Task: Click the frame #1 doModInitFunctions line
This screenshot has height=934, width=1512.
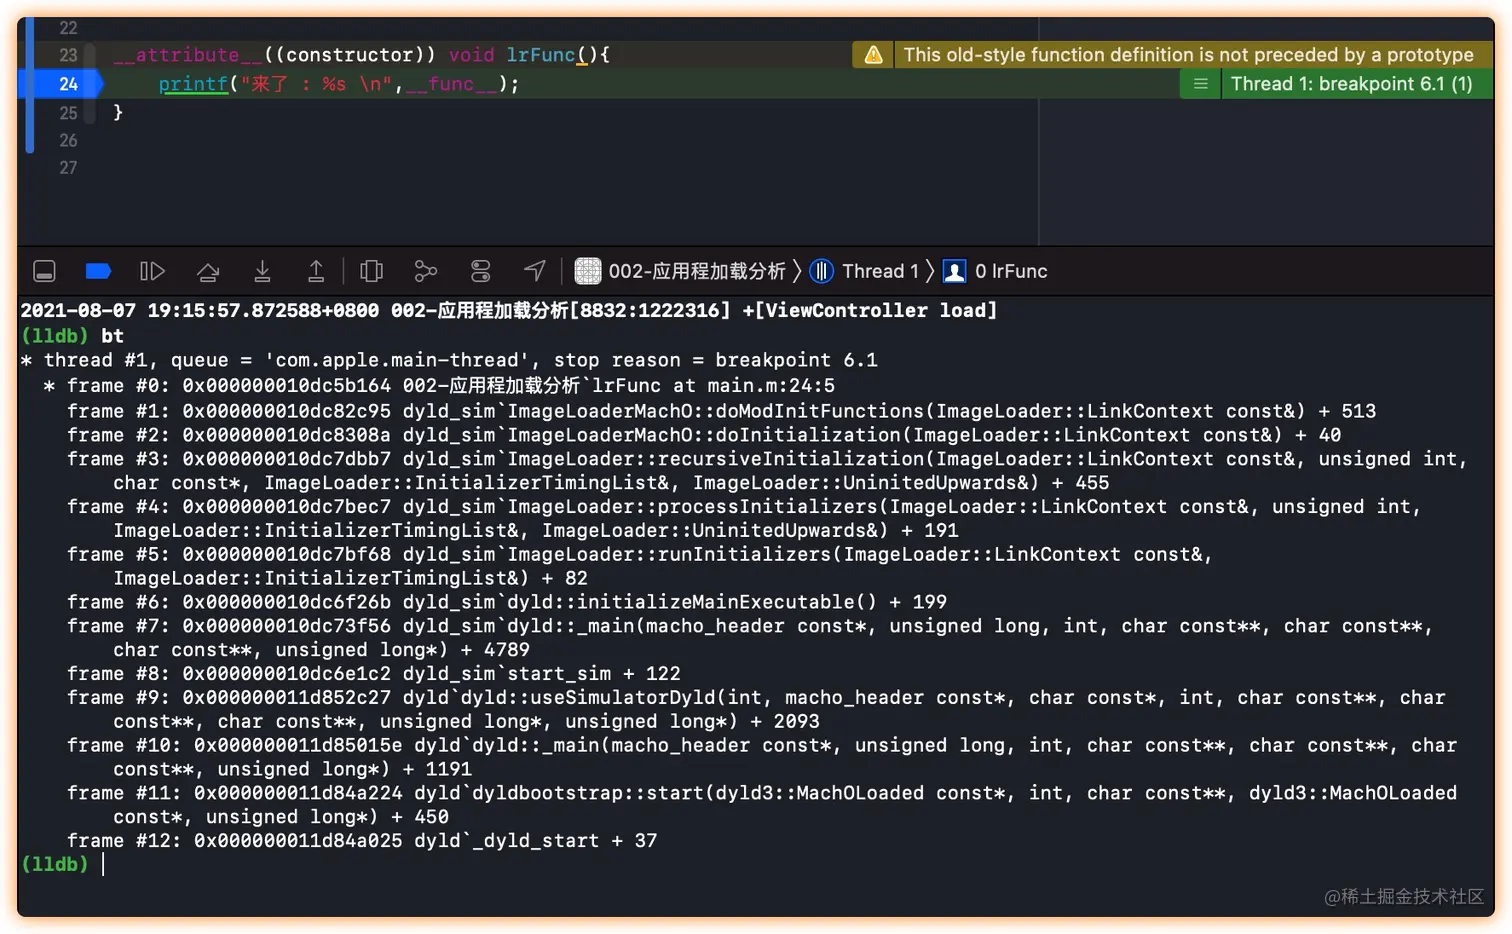Action: point(721,411)
